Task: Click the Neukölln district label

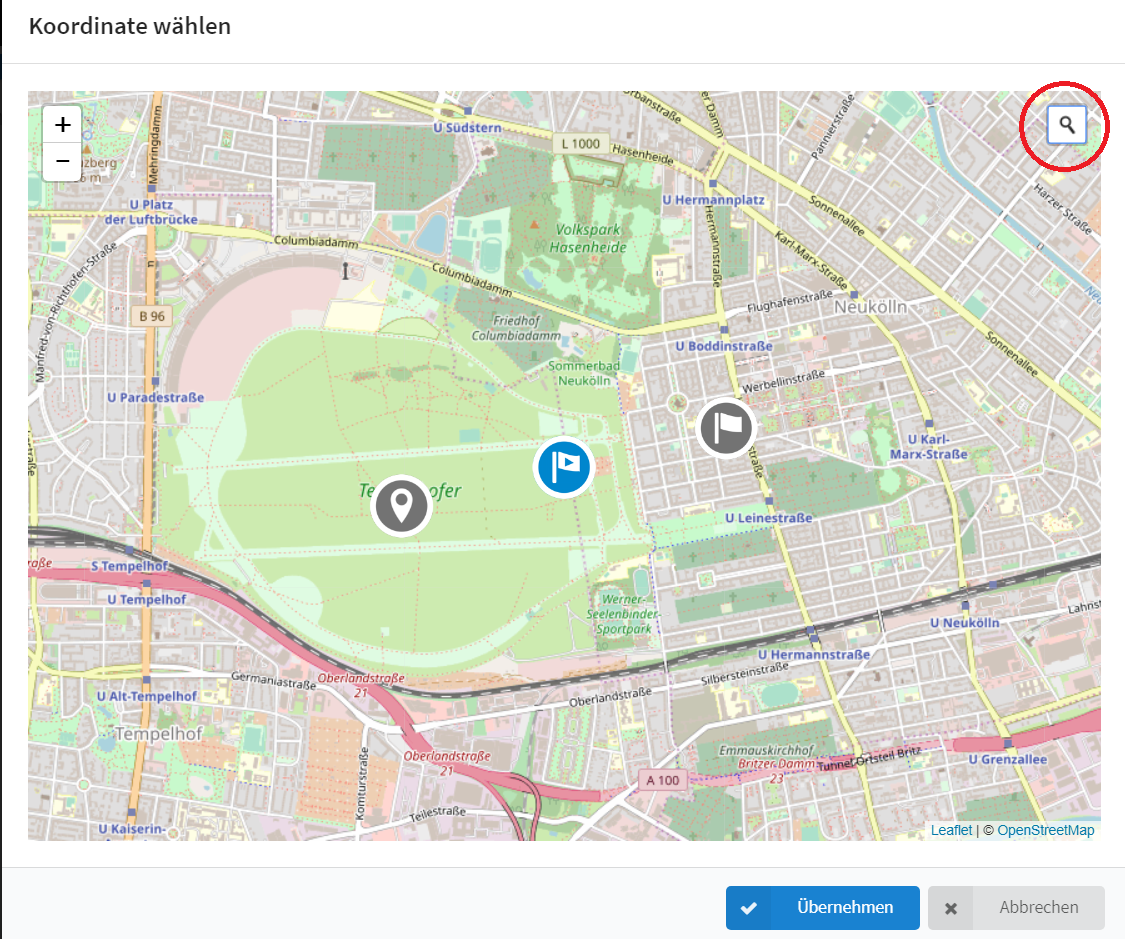Action: pyautogui.click(x=870, y=307)
